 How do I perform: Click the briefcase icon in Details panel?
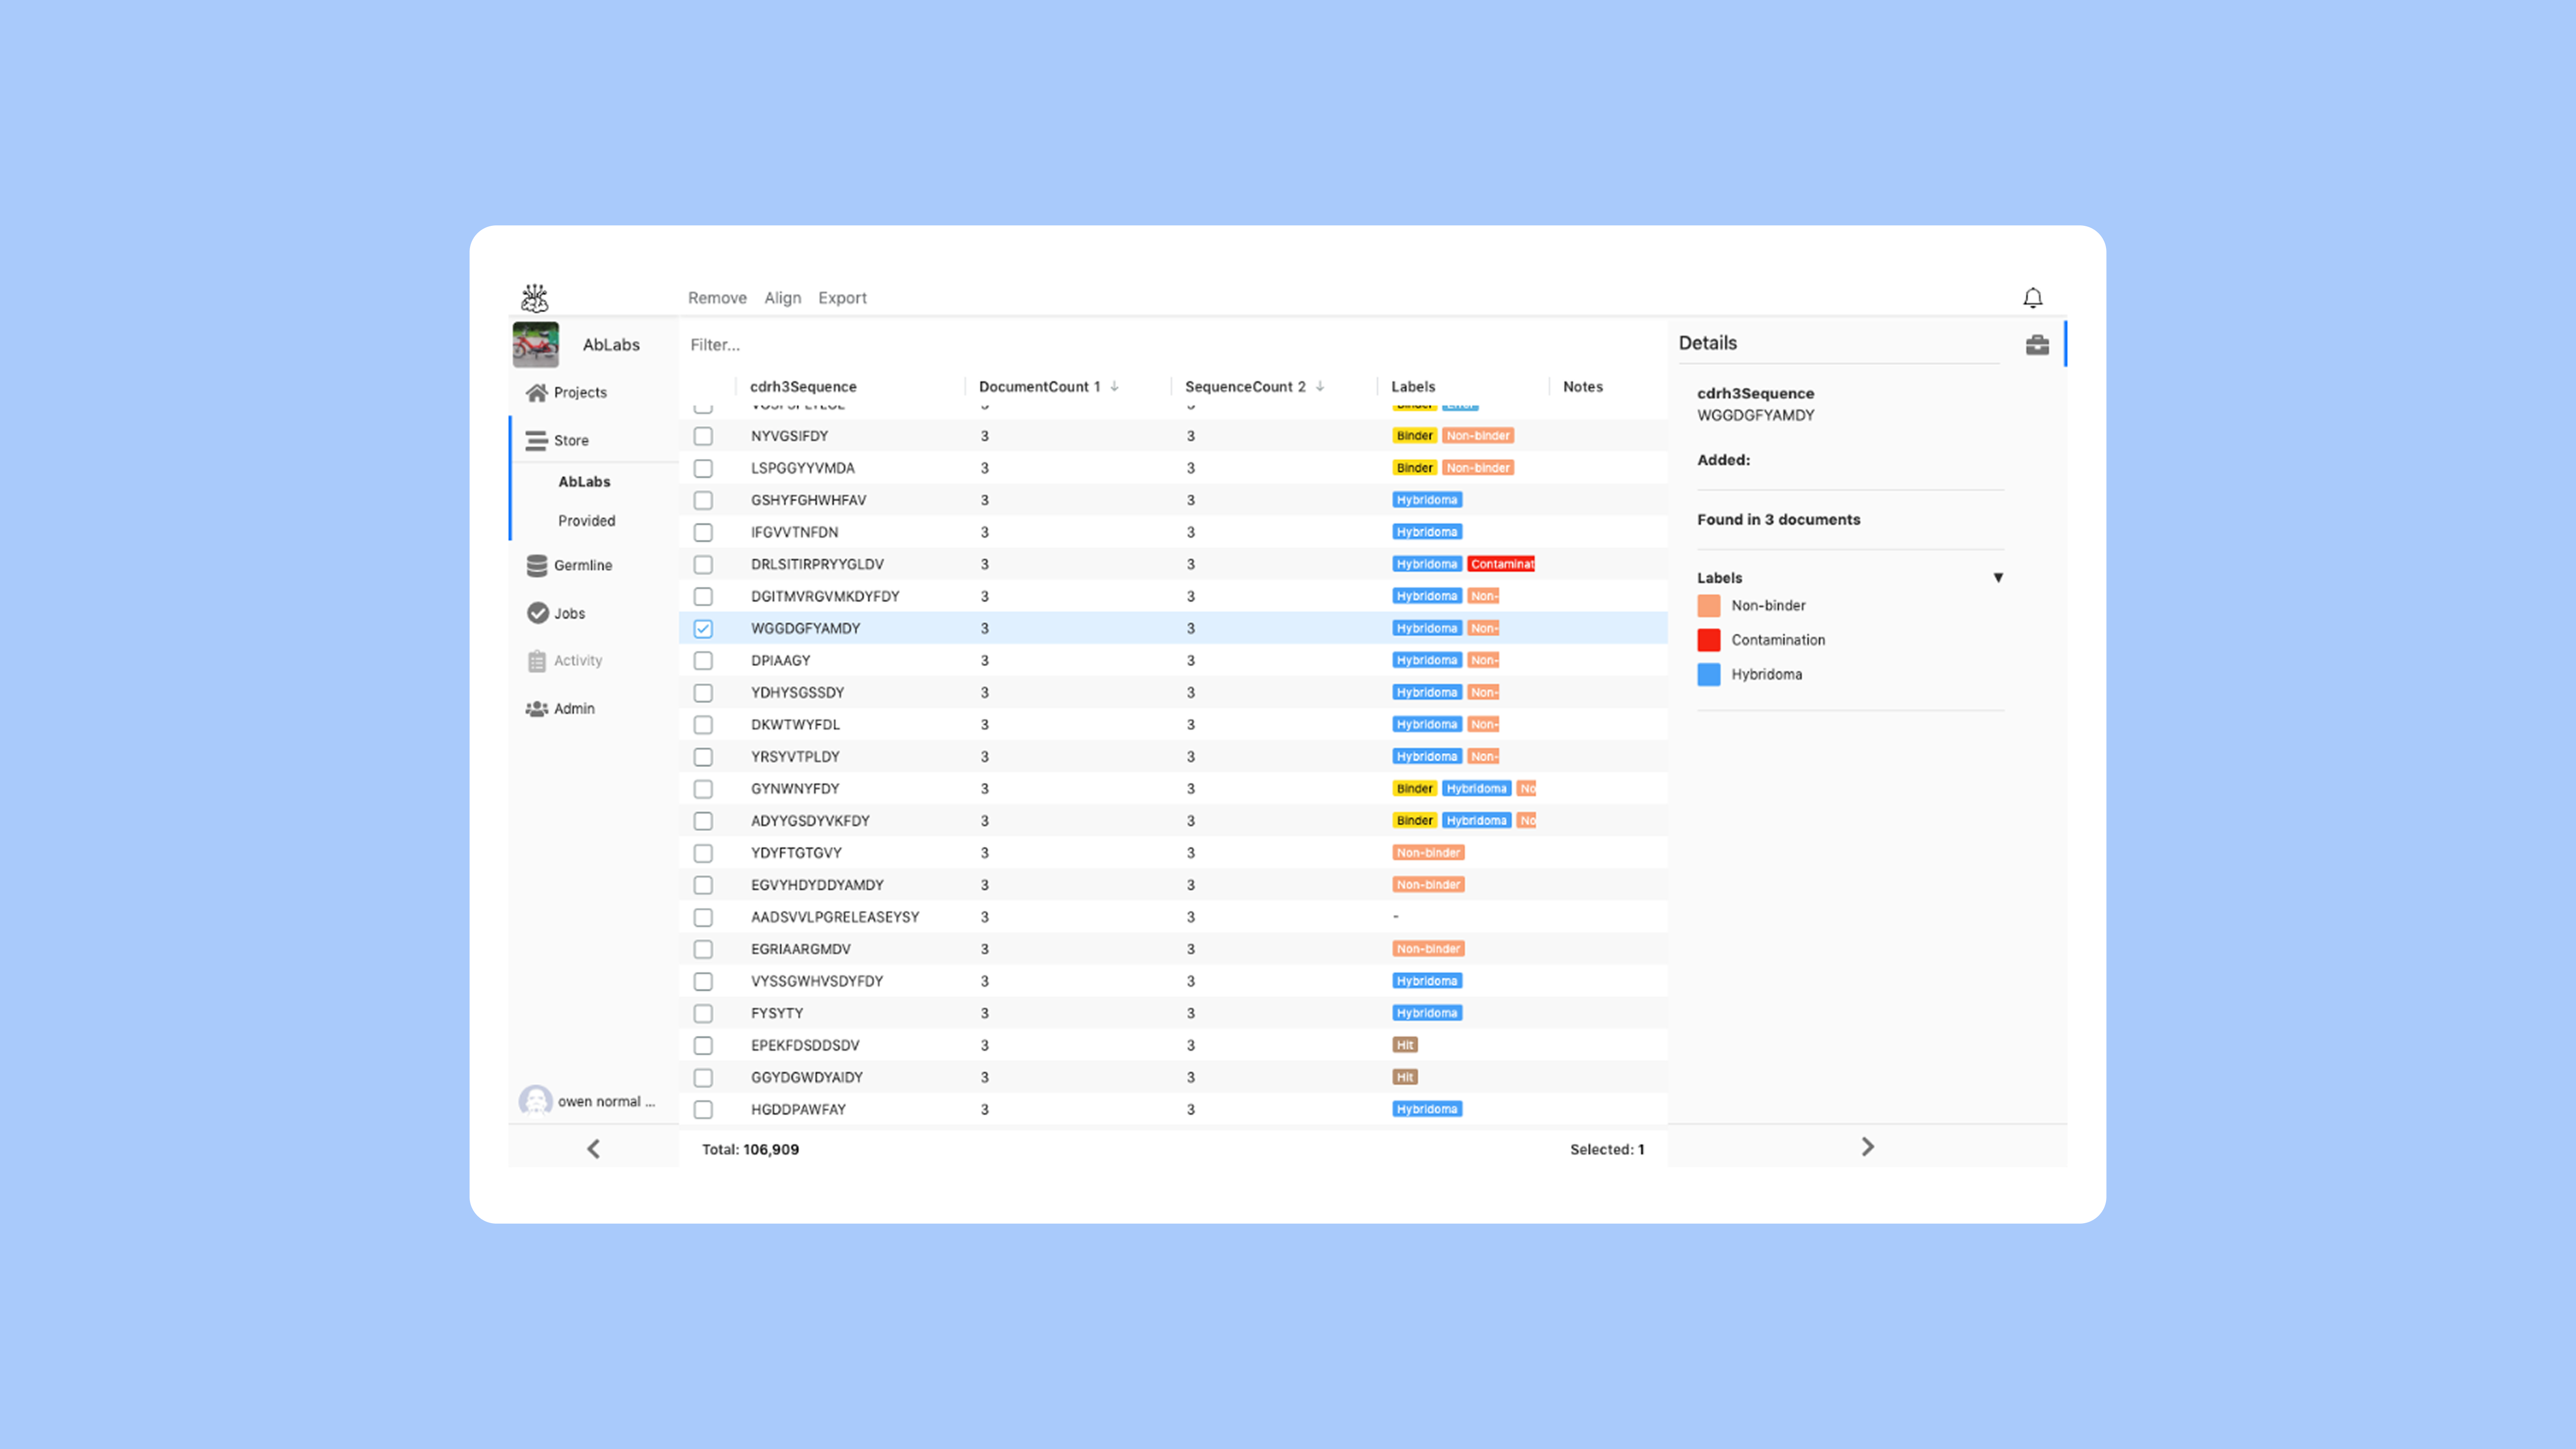click(x=2037, y=345)
